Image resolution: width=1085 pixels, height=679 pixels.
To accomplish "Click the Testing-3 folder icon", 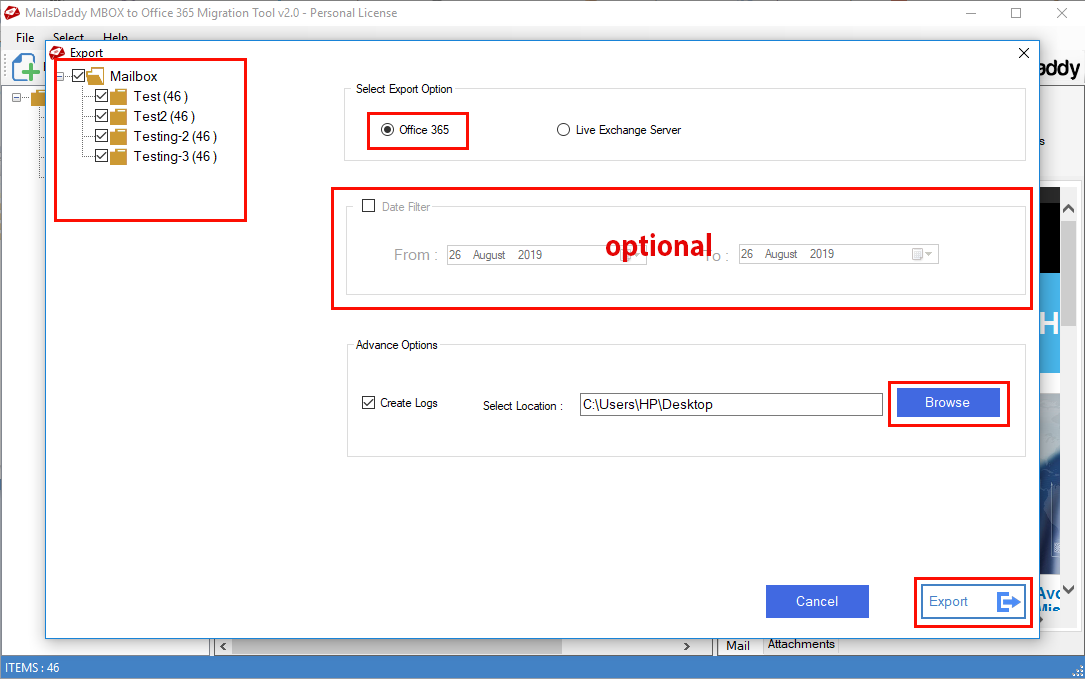I will pos(119,156).
